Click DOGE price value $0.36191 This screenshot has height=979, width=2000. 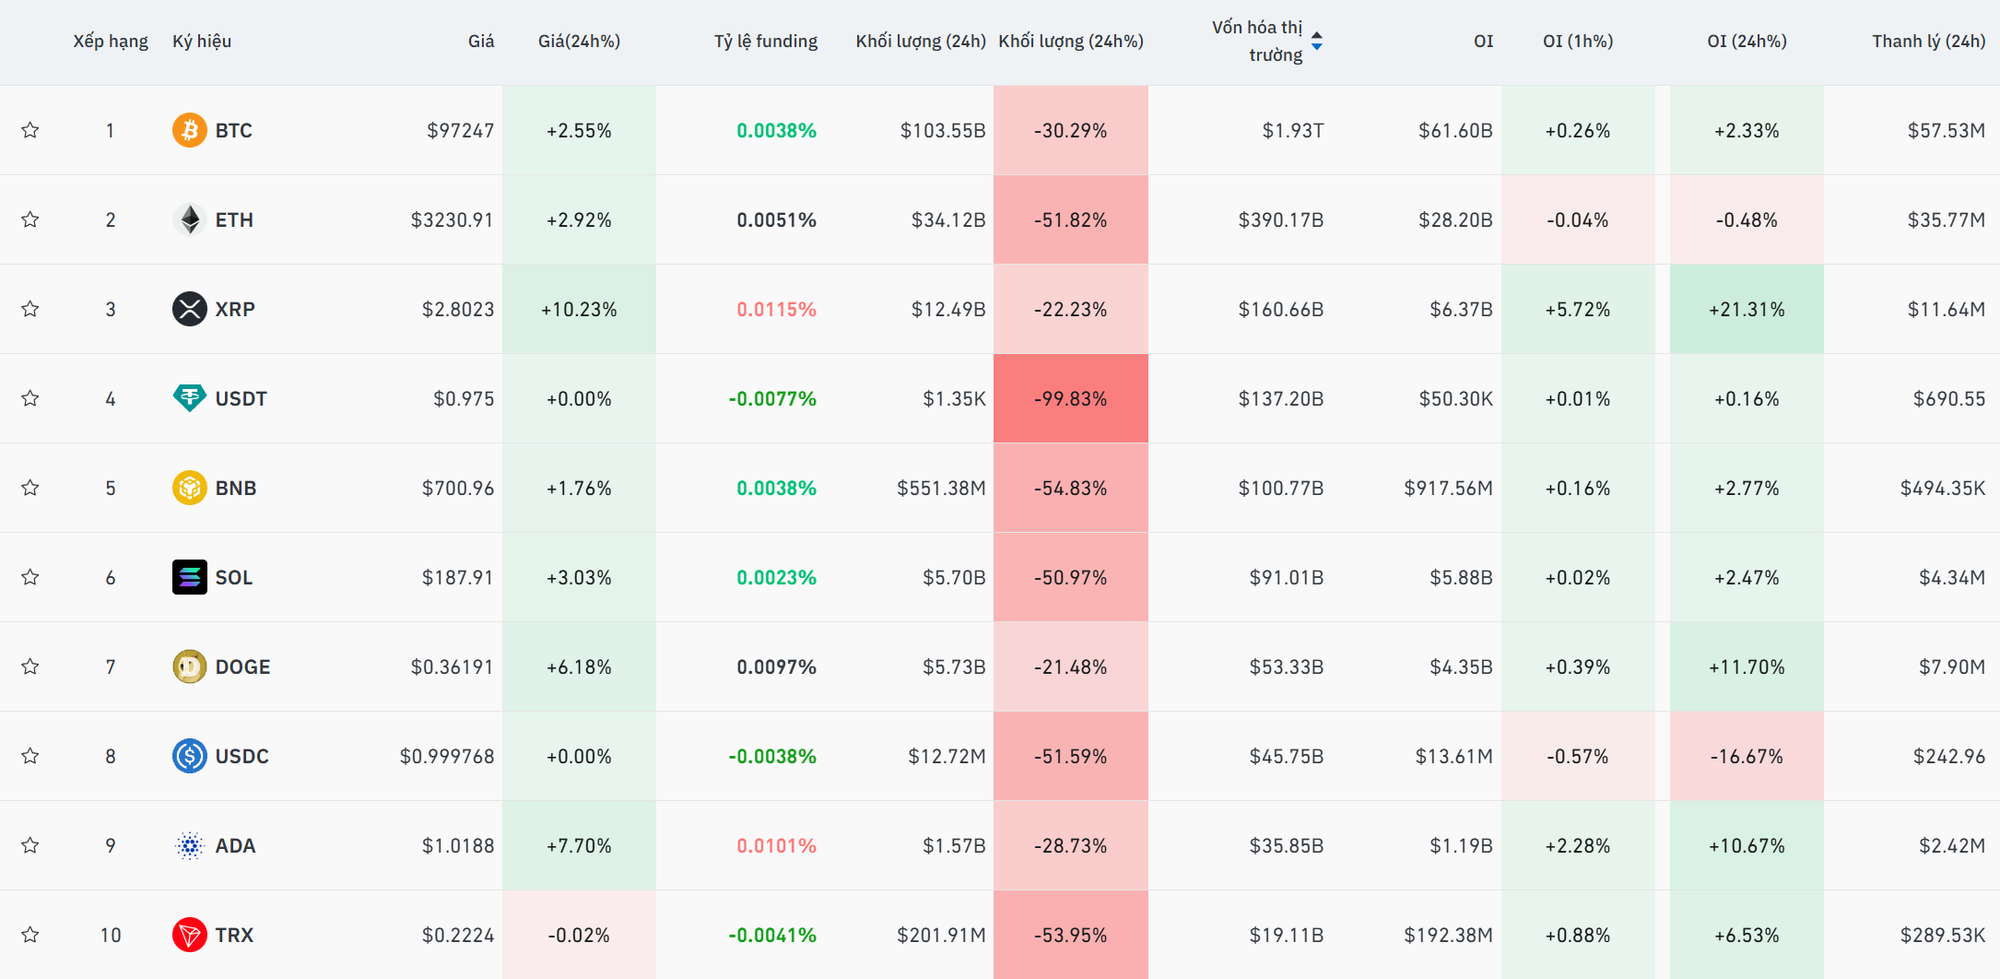[452, 667]
